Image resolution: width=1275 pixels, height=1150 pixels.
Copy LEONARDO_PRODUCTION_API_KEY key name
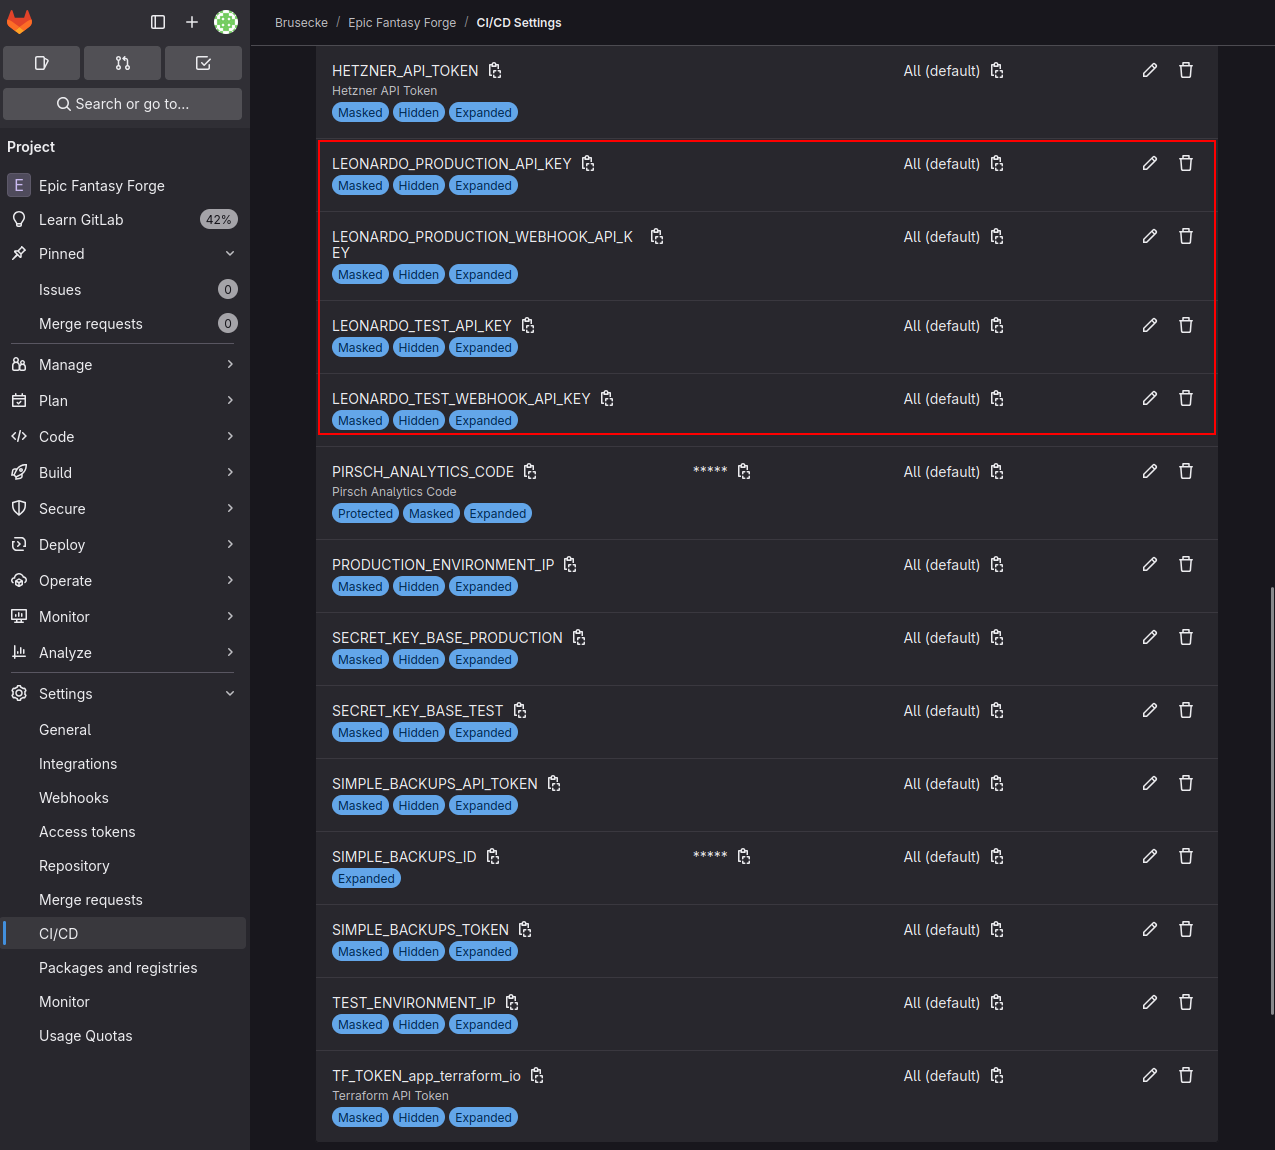tap(588, 164)
